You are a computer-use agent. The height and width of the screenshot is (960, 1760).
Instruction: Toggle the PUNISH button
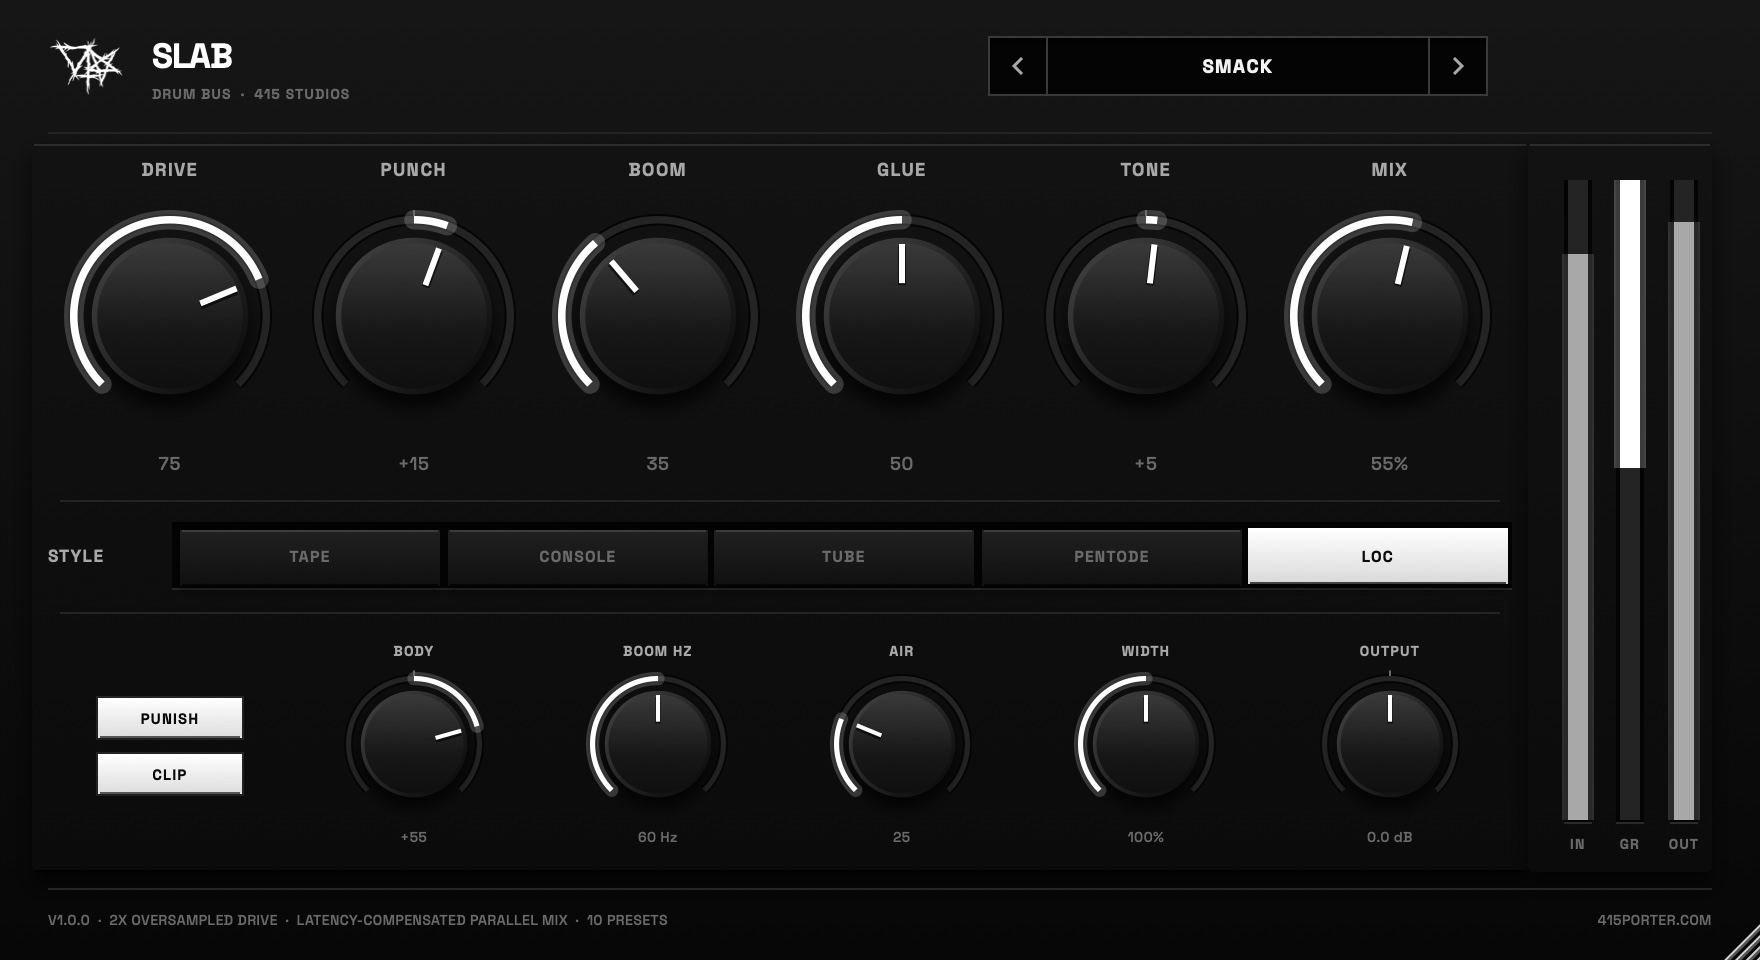tap(170, 718)
